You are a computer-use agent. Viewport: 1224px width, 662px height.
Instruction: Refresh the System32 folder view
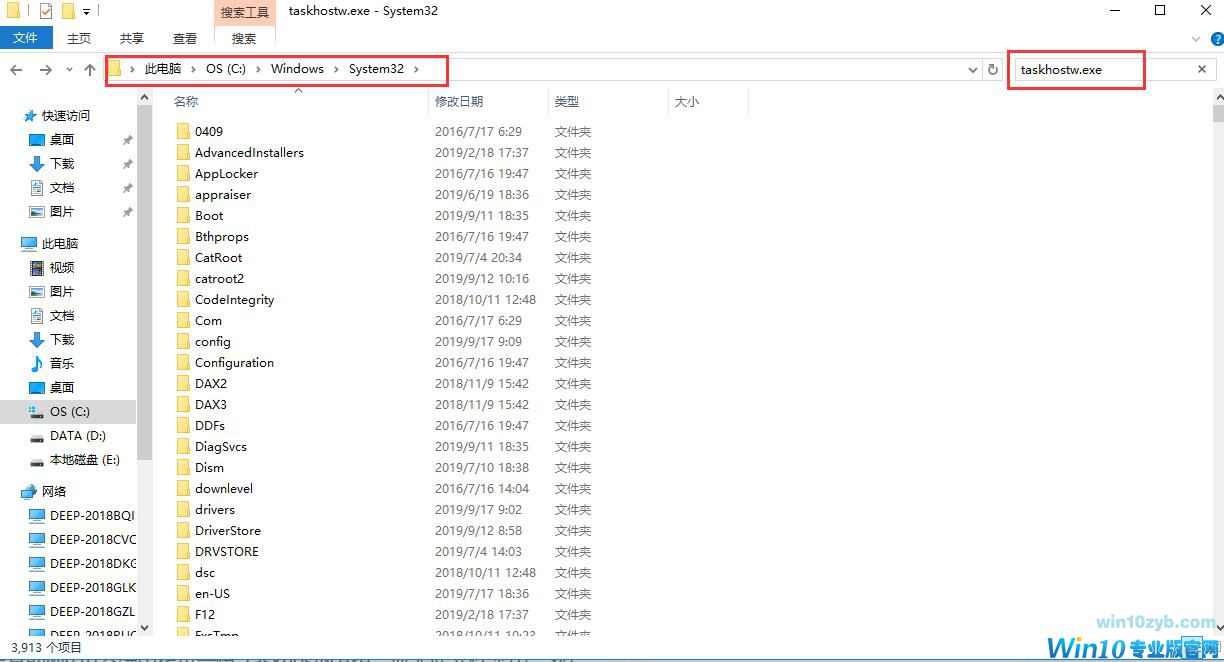coord(992,70)
